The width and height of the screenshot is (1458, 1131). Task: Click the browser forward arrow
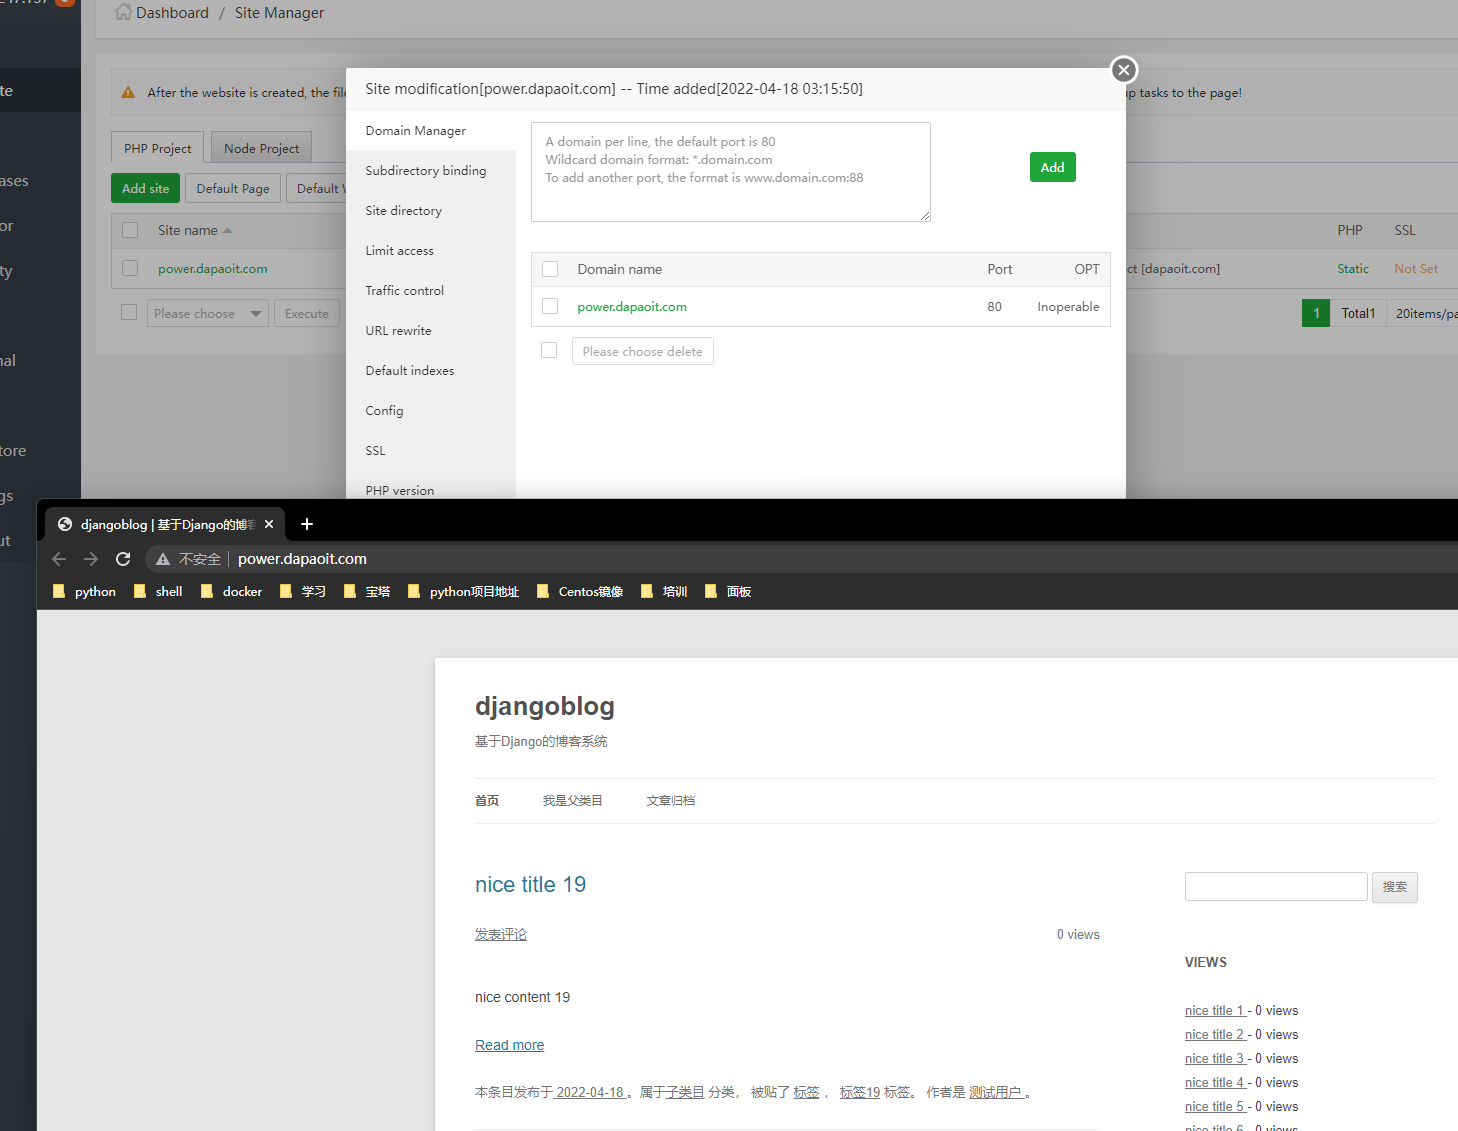pyautogui.click(x=91, y=559)
